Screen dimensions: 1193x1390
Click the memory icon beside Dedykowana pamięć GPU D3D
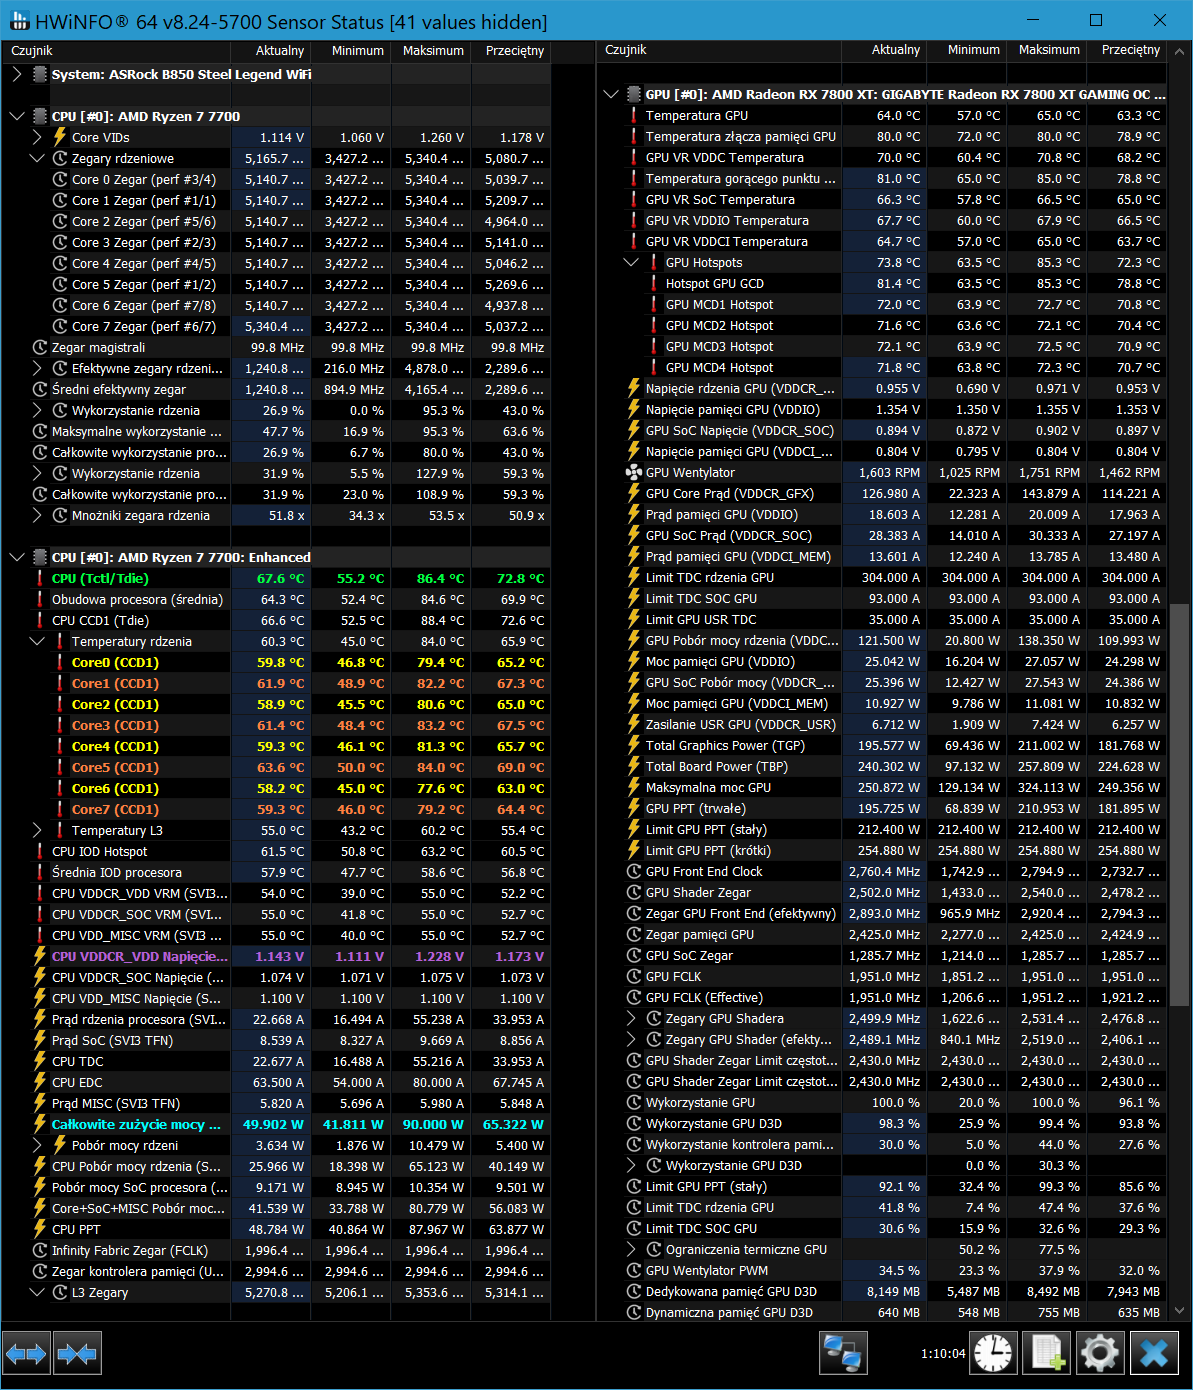[x=633, y=1291]
